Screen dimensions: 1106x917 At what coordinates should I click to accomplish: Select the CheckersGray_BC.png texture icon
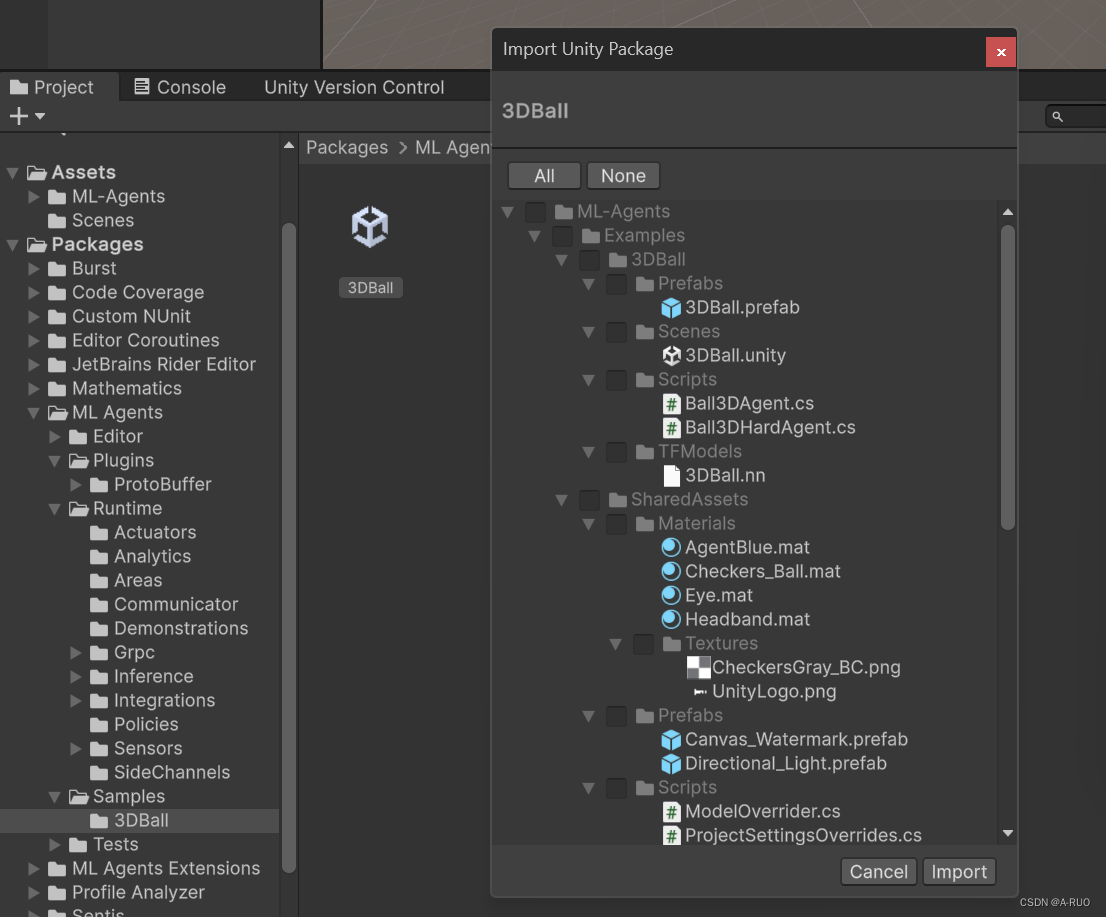point(698,667)
